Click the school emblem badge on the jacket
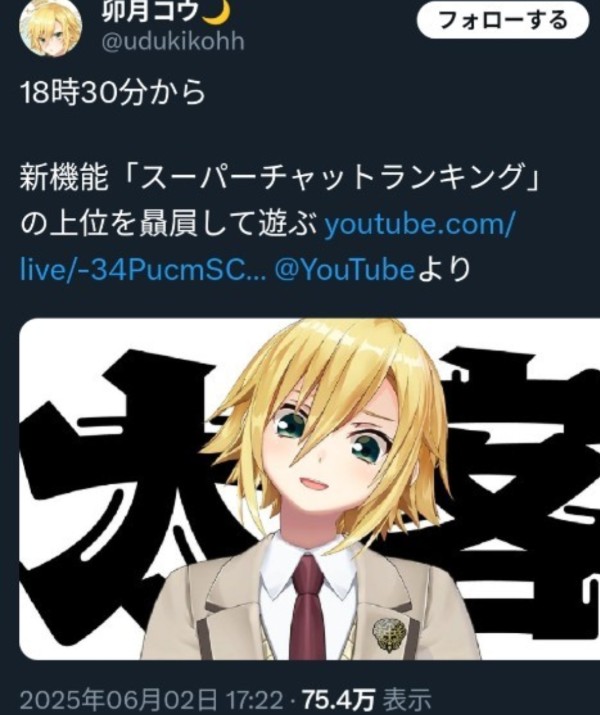The width and height of the screenshot is (600, 715). tap(389, 635)
